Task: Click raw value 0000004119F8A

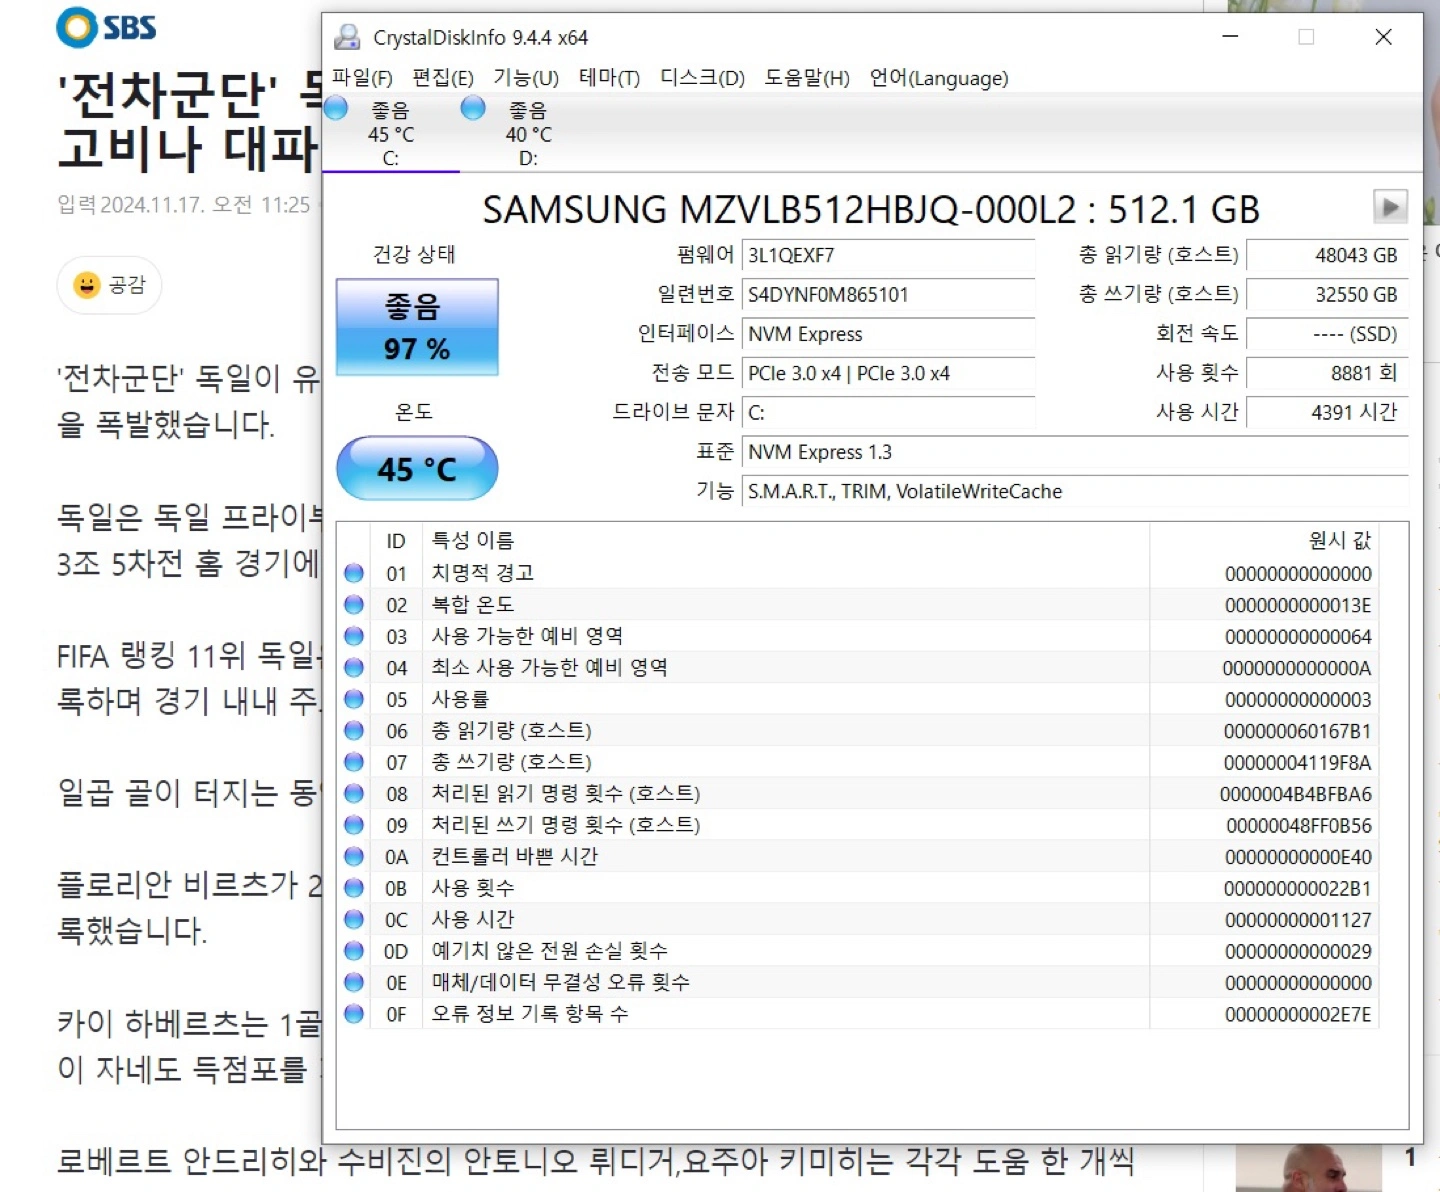Action: pos(1298,763)
